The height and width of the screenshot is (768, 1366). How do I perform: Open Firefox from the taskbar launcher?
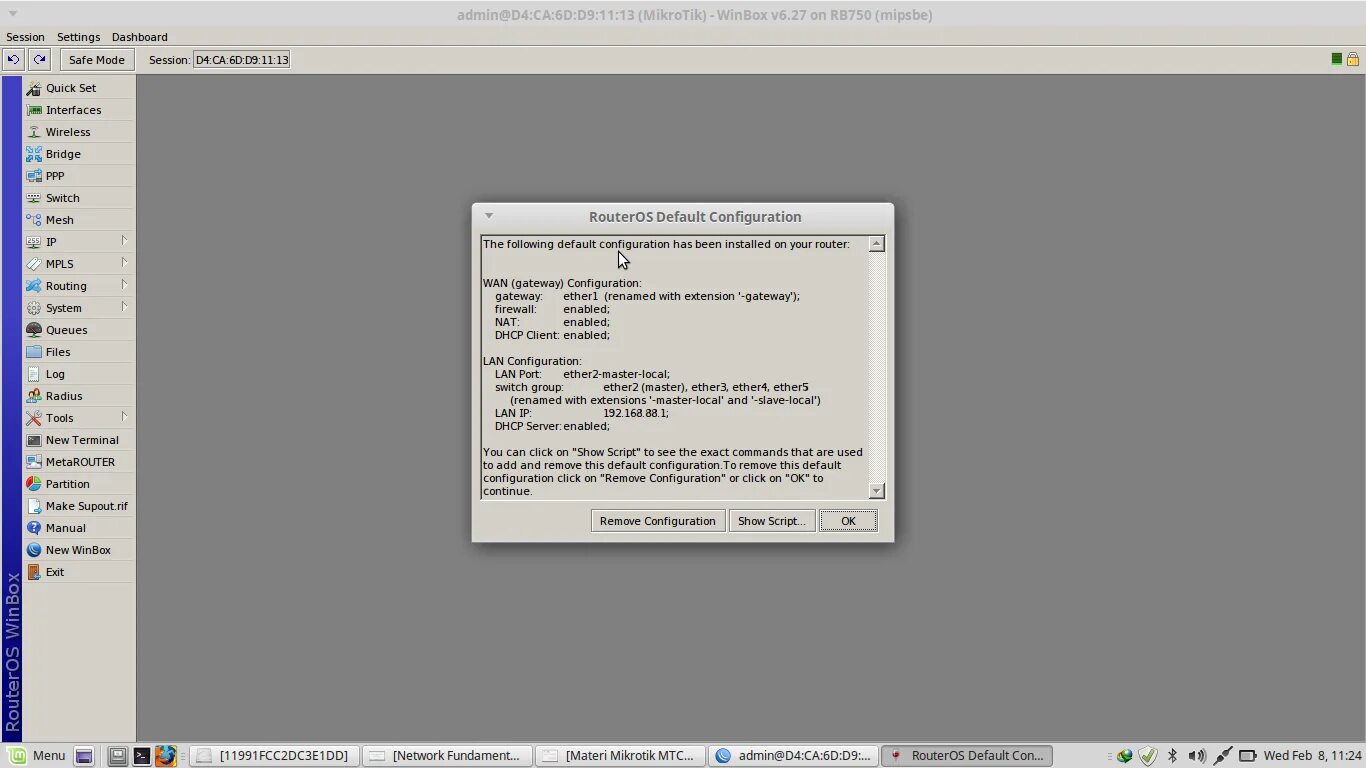click(166, 756)
